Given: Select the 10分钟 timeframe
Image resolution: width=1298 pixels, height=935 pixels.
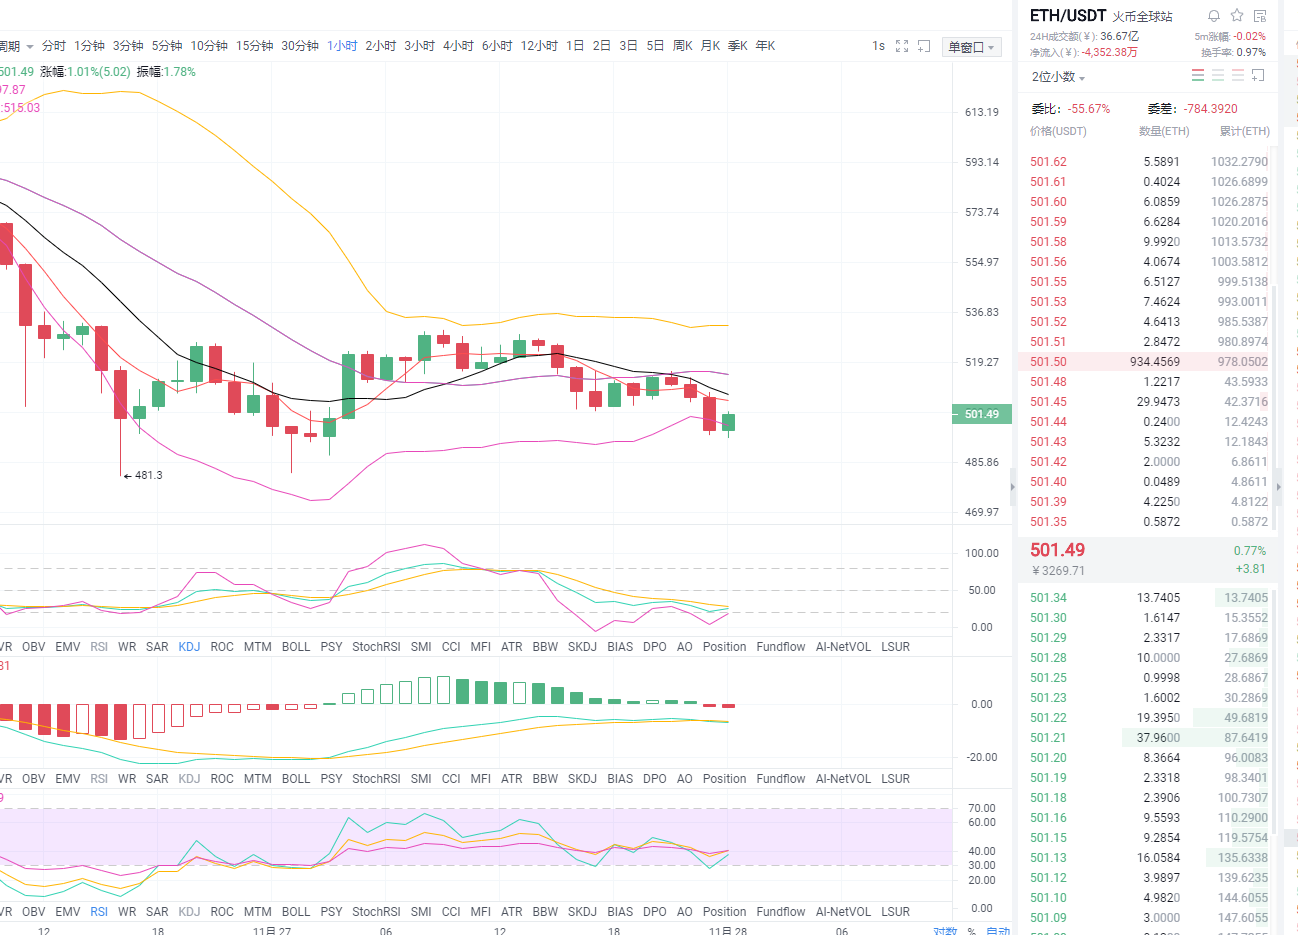Looking at the screenshot, I should tap(209, 46).
